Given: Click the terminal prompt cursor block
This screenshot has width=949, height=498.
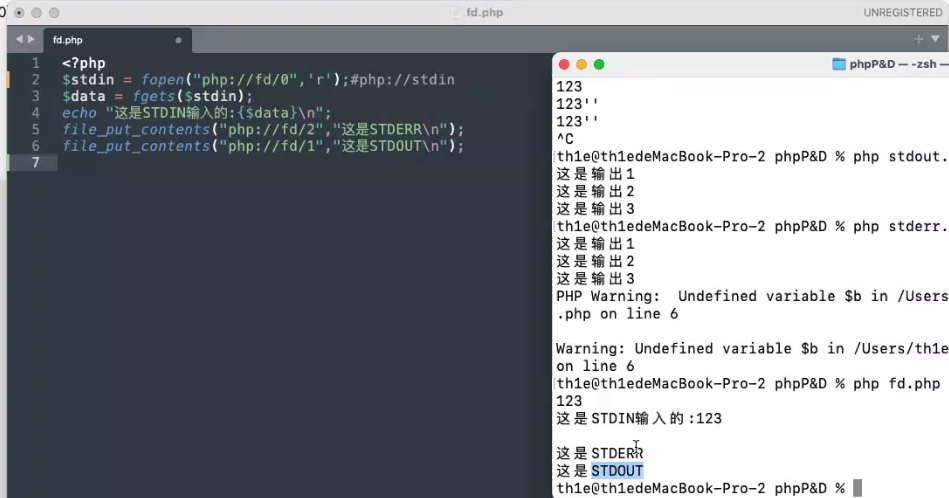Looking at the screenshot, I should (x=857, y=488).
